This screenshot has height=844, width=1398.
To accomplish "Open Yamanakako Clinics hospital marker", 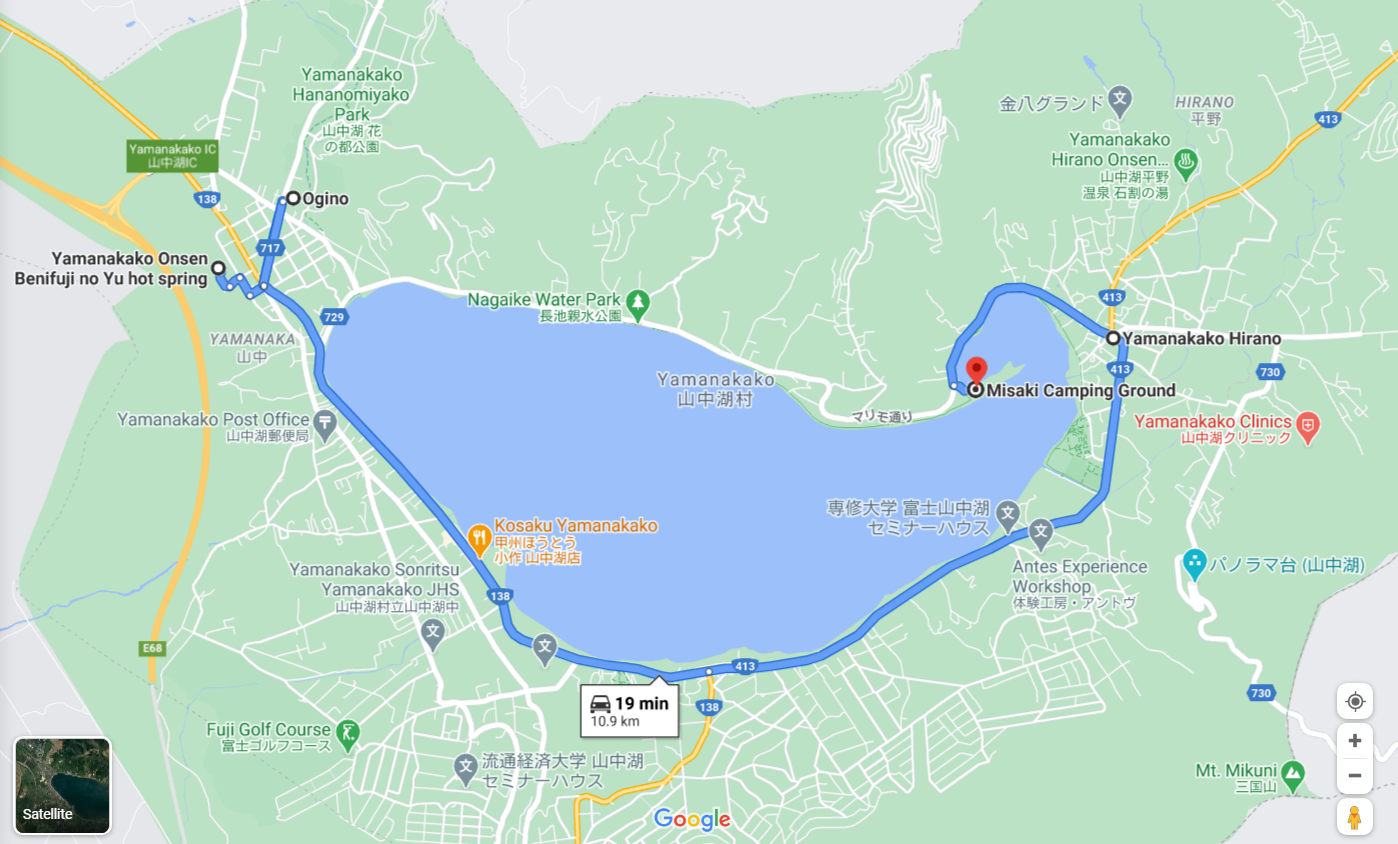I will click(1307, 424).
